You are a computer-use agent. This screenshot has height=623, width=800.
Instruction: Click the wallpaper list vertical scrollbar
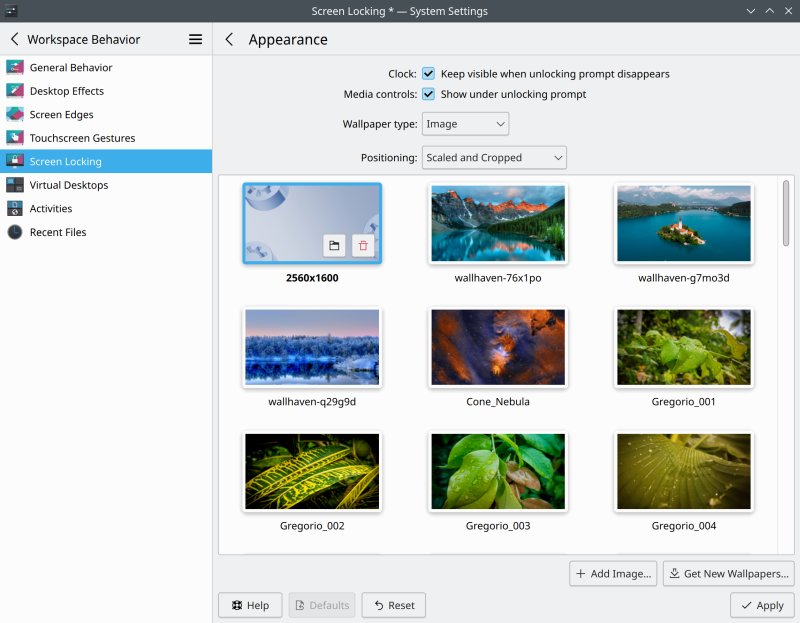point(786,212)
